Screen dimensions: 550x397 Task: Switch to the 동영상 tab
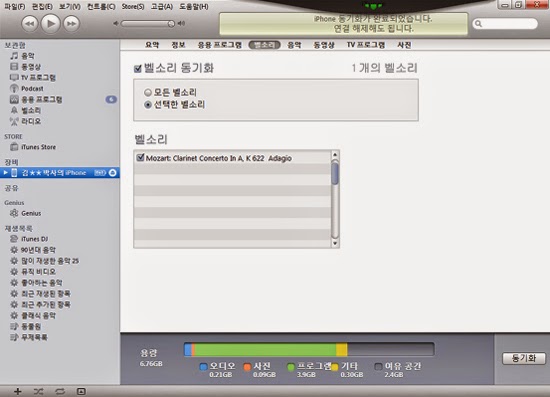[x=324, y=45]
